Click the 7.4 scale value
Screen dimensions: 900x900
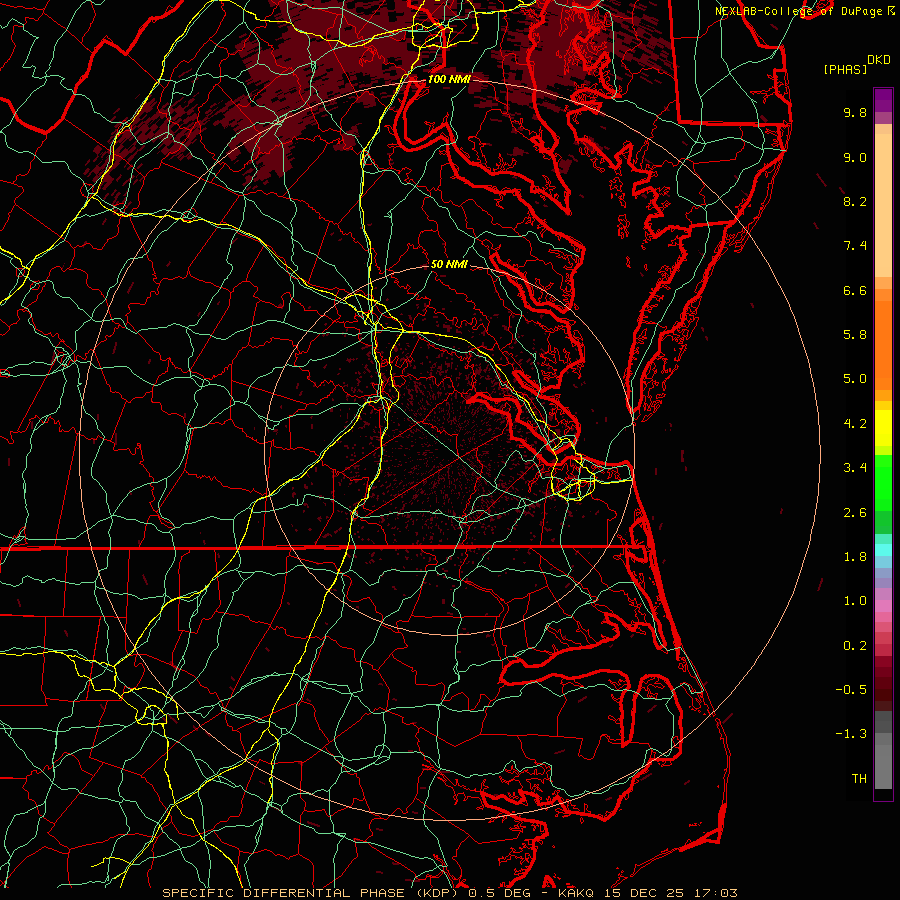[855, 246]
